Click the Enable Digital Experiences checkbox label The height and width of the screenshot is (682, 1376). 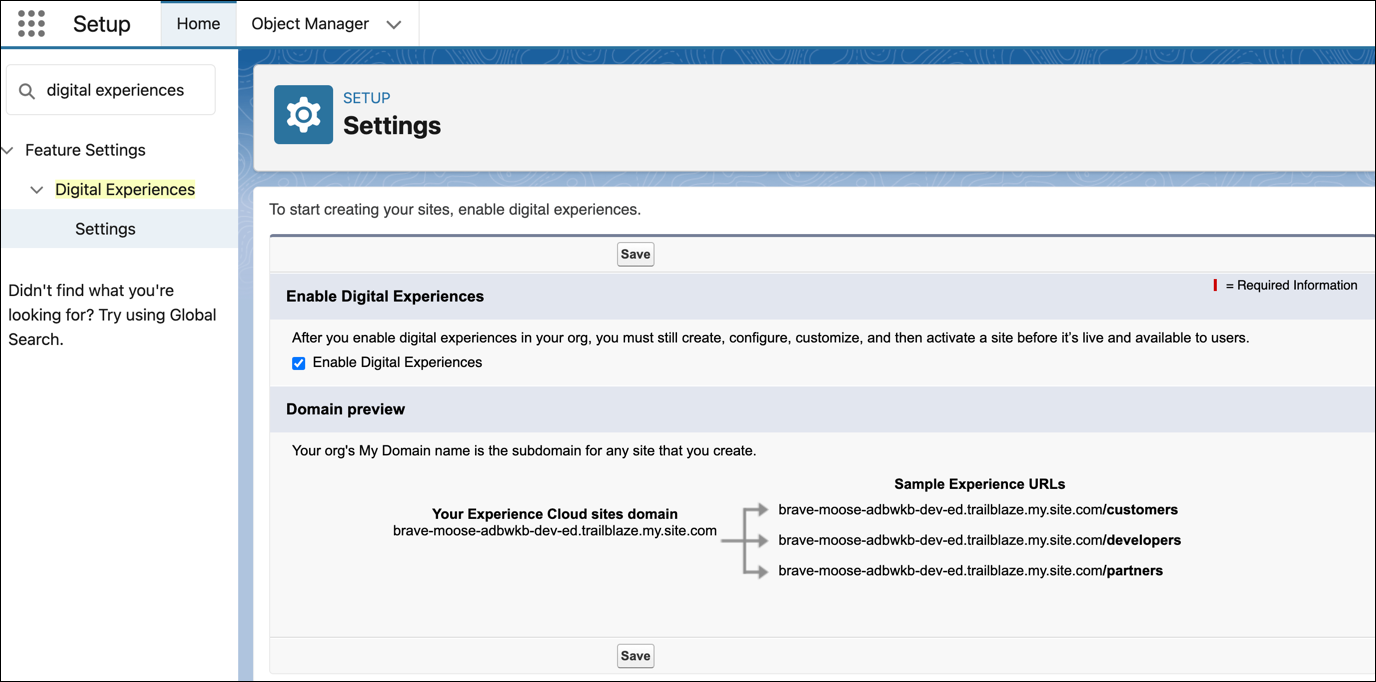tap(397, 363)
